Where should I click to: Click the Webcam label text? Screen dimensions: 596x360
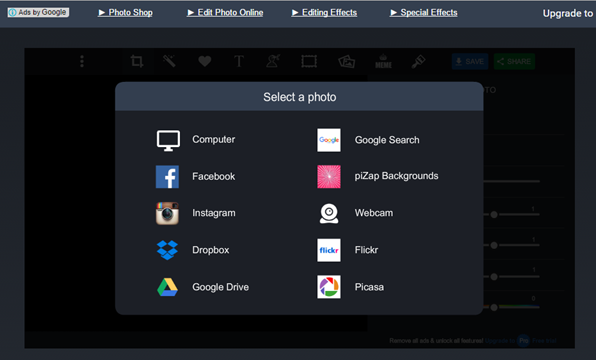(x=374, y=213)
